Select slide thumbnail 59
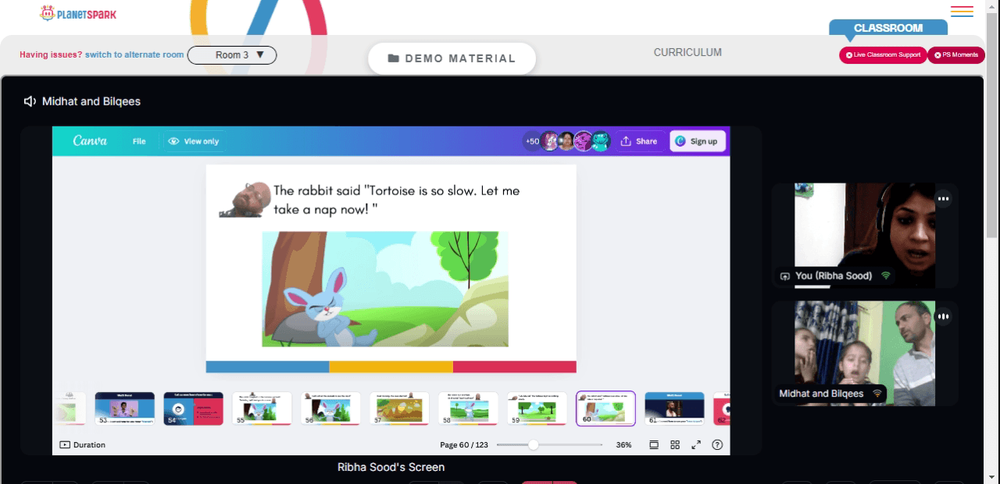 (537, 408)
